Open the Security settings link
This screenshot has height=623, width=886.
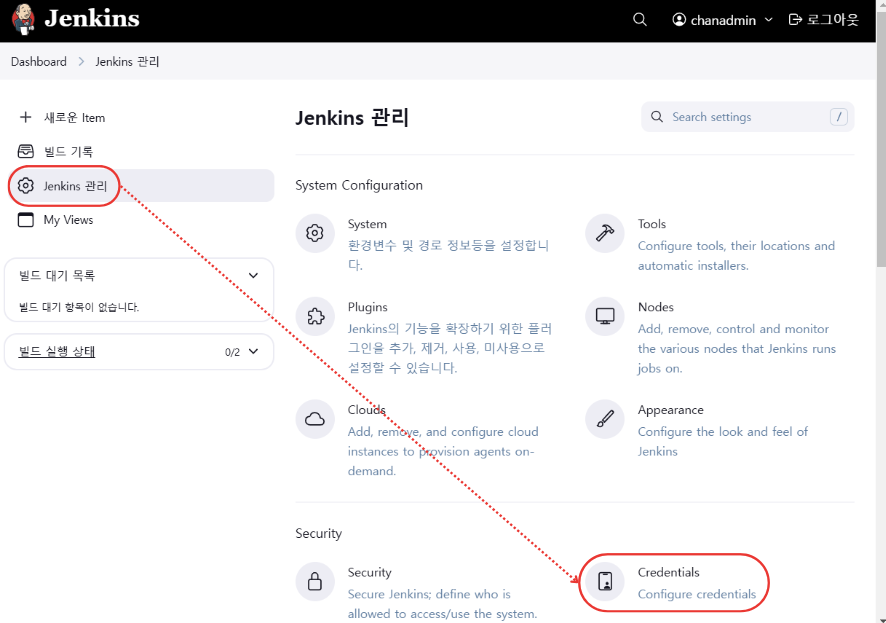click(370, 572)
